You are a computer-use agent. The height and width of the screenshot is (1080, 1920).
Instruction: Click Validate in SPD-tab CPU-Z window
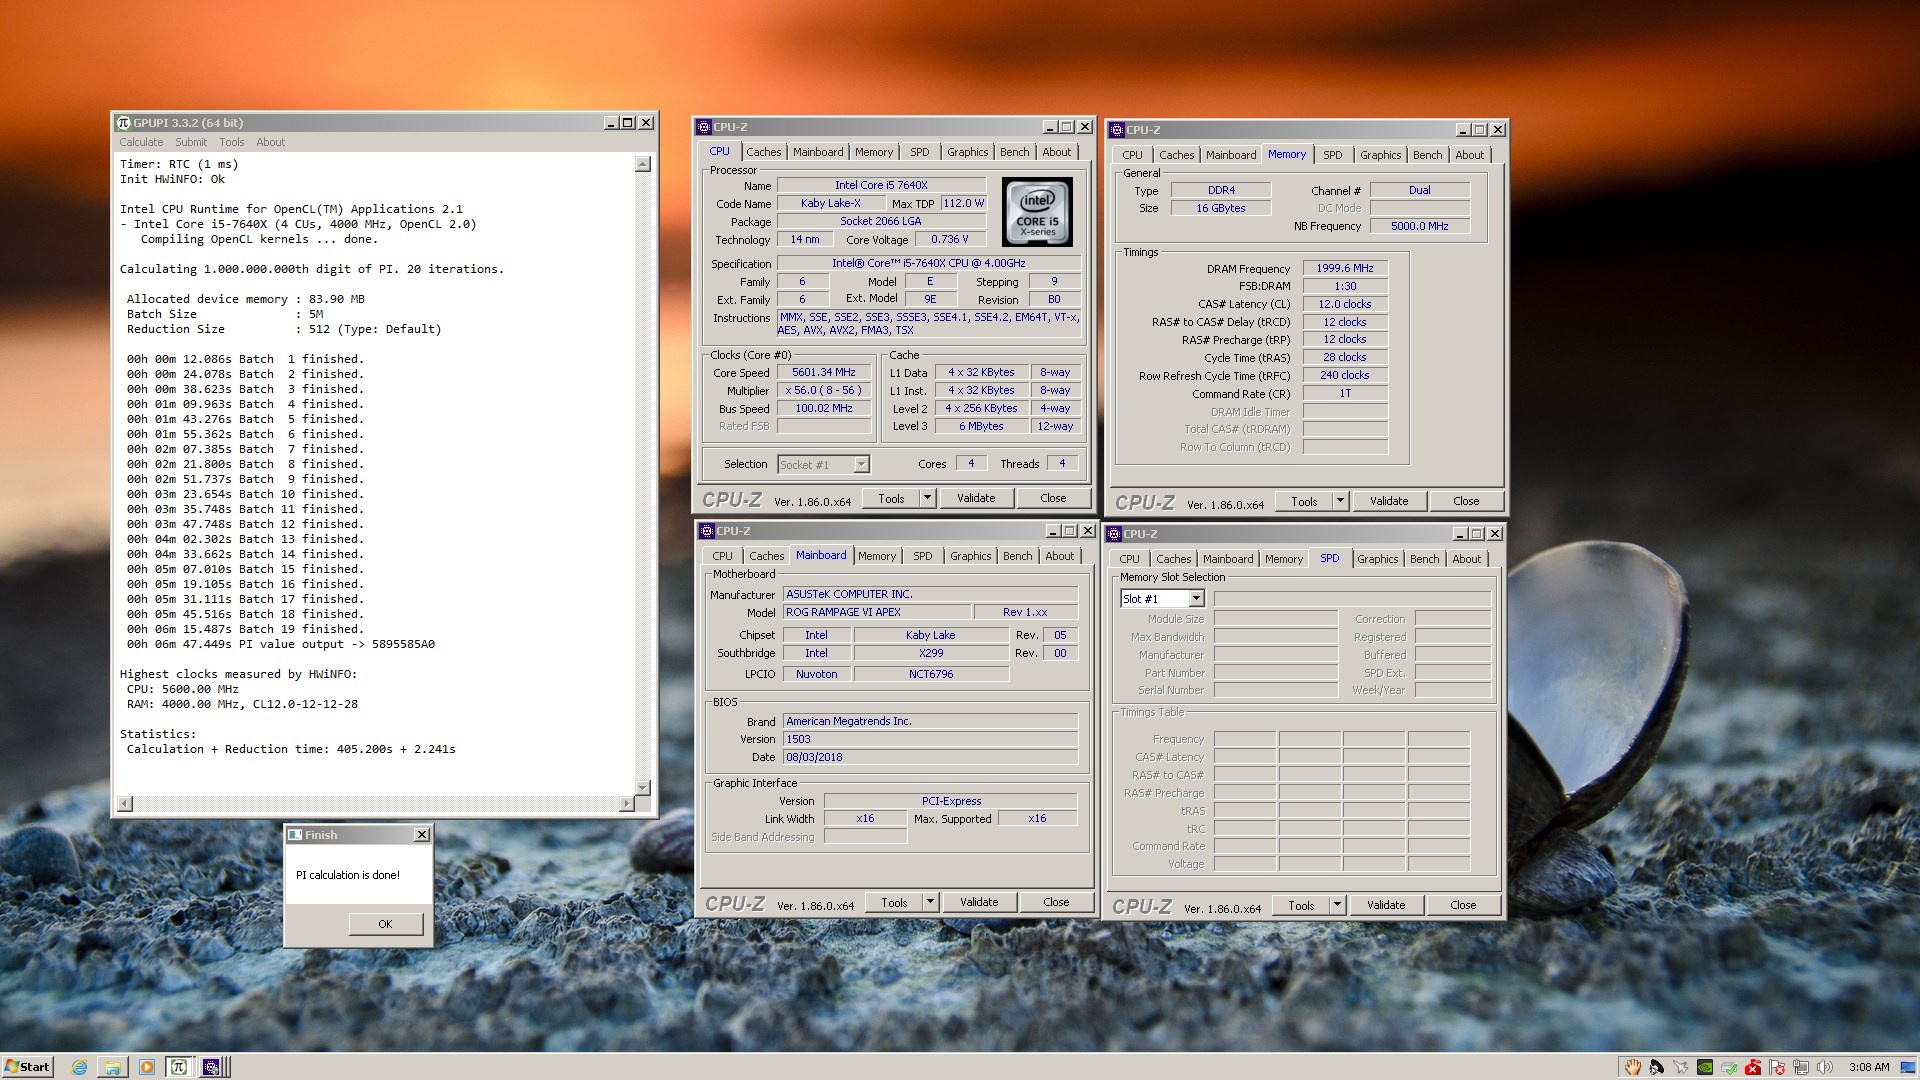(1386, 905)
